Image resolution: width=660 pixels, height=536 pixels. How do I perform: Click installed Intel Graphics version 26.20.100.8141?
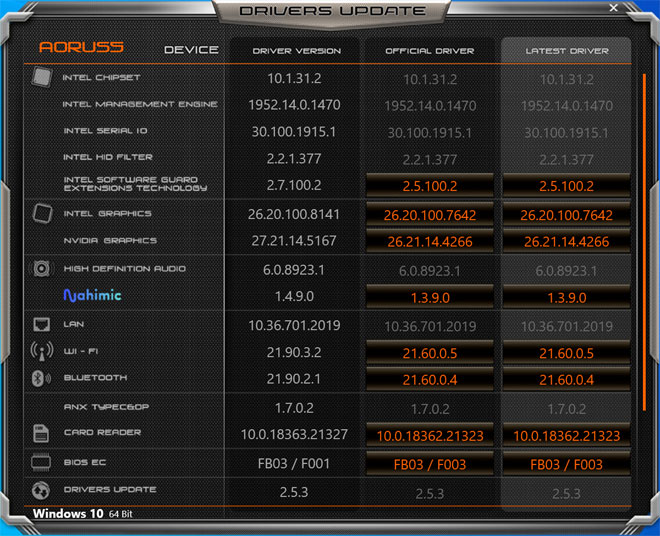coord(294,214)
